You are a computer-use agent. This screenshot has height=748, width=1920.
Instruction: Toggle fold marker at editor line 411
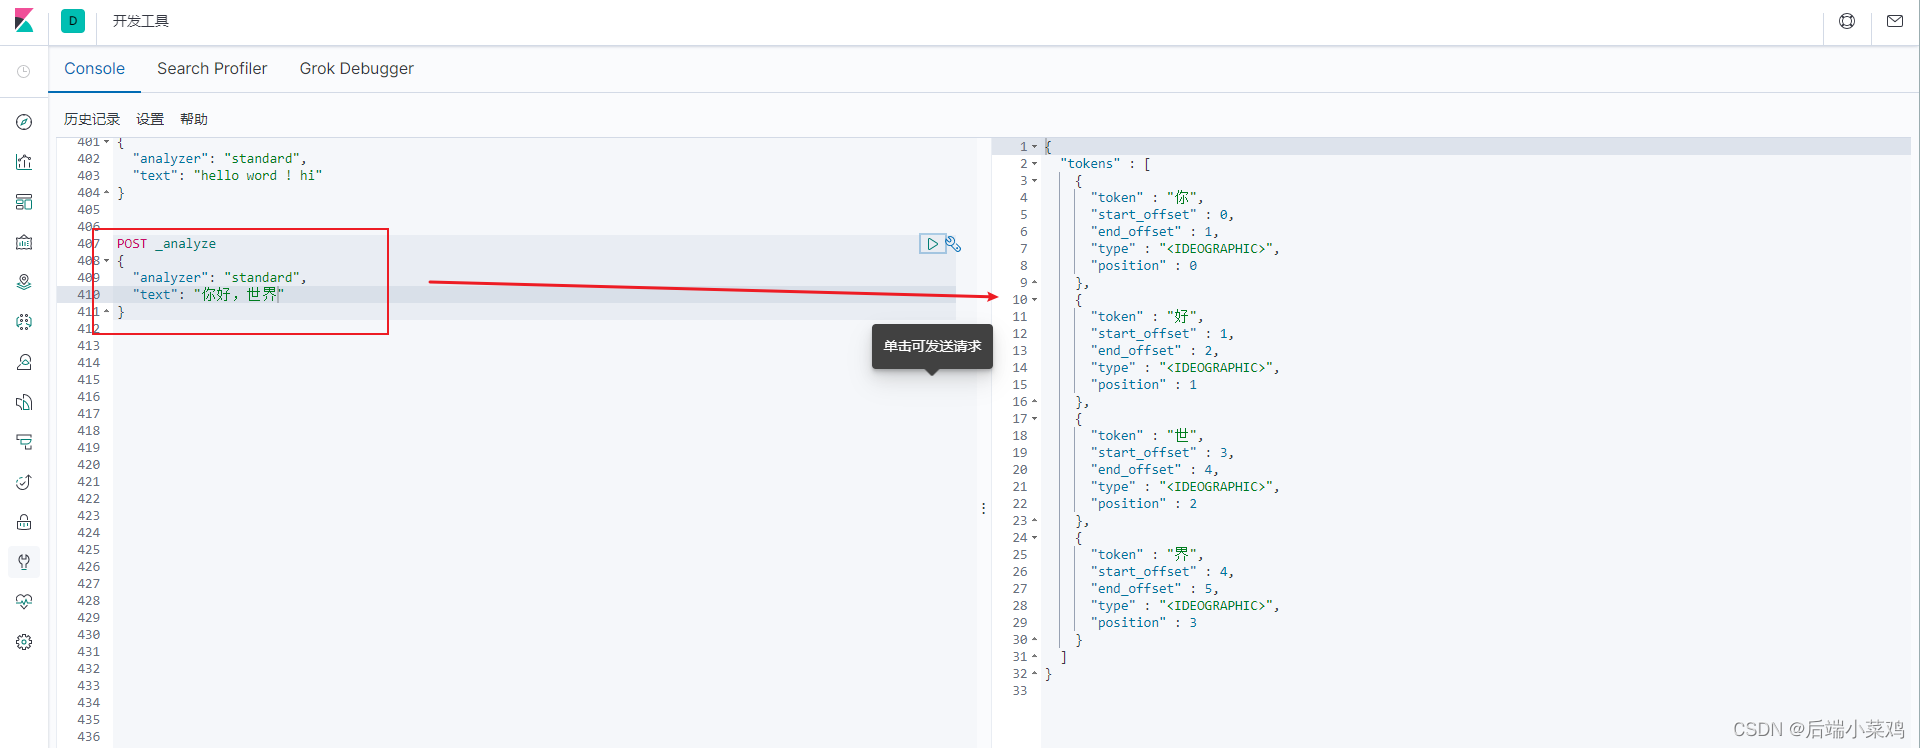click(x=107, y=312)
